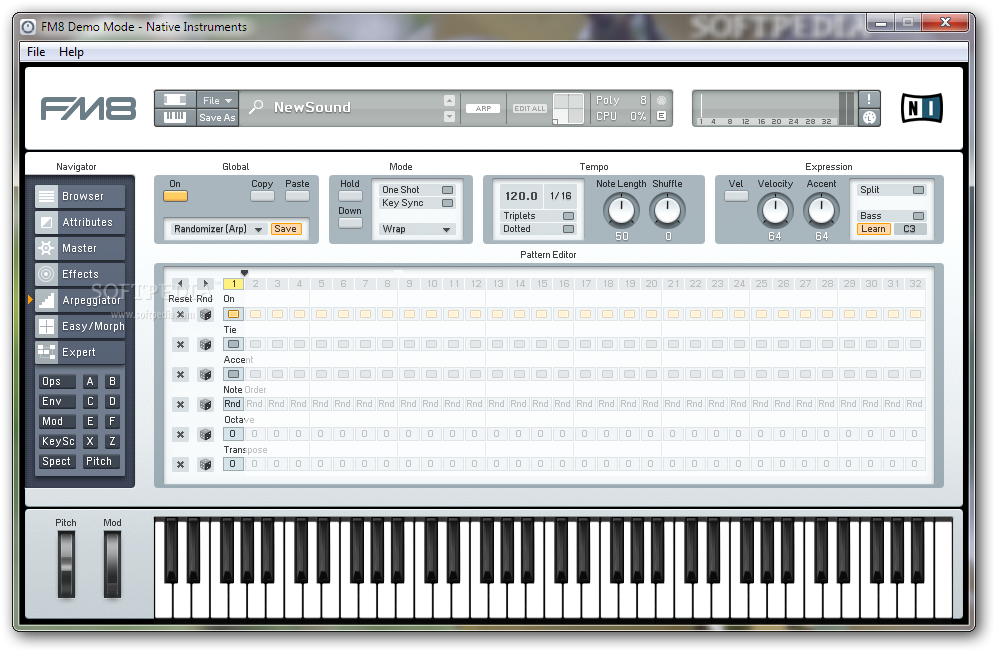Switch to Ops expert tab

(x=56, y=382)
